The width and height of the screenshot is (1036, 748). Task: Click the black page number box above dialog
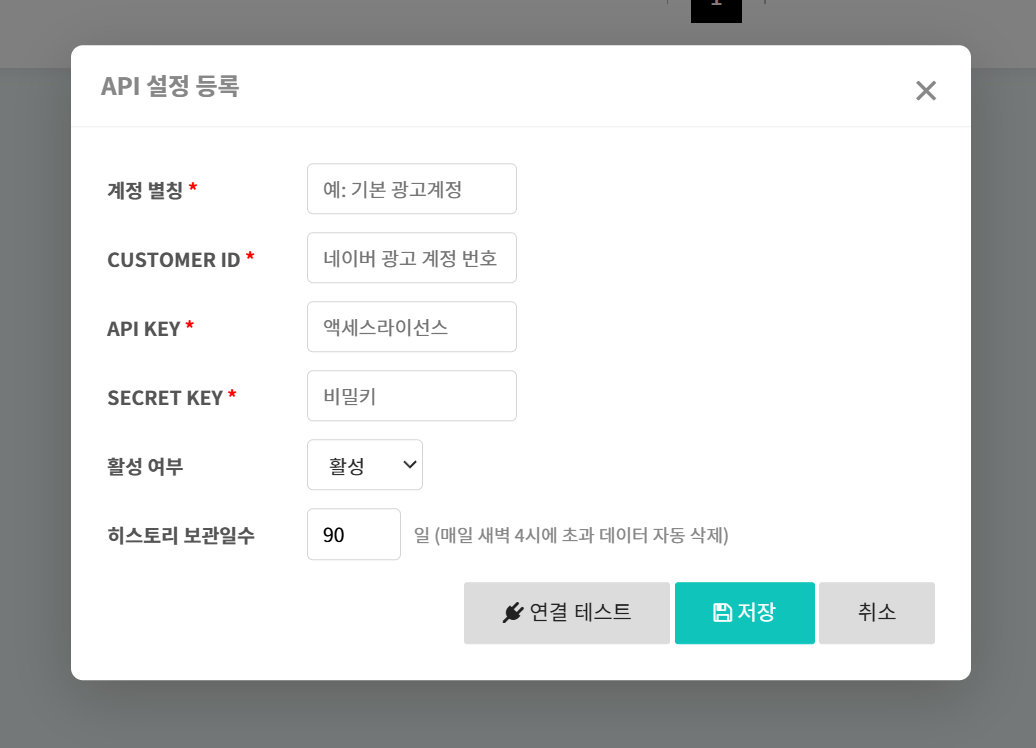point(716,8)
